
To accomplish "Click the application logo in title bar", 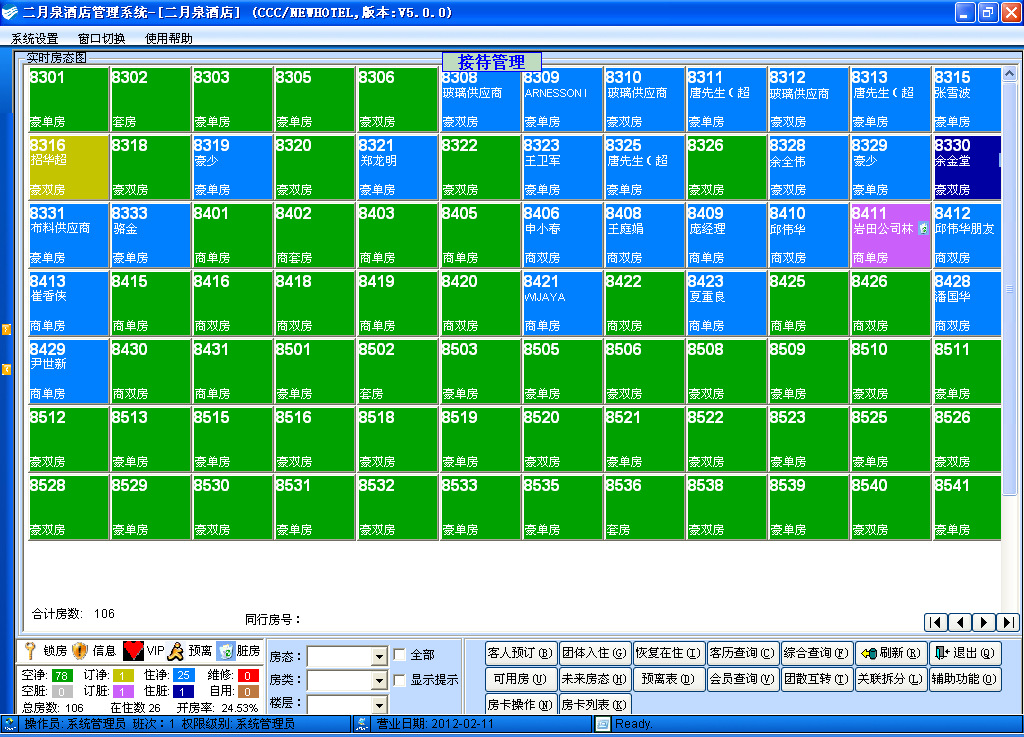I will (x=10, y=12).
